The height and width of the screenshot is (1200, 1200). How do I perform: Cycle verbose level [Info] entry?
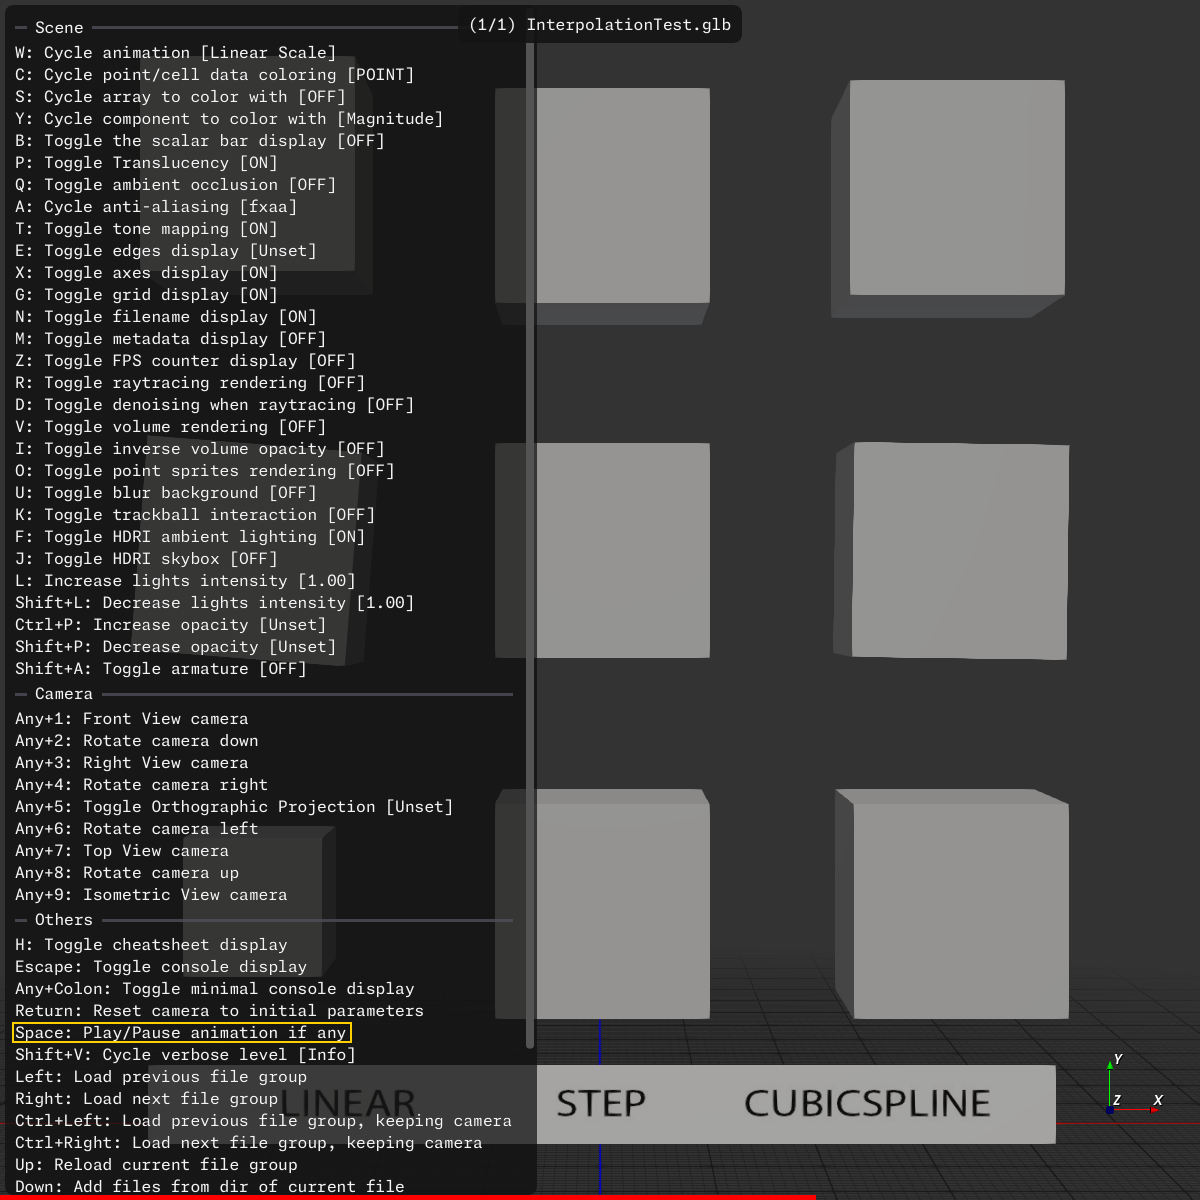pyautogui.click(x=185, y=1055)
